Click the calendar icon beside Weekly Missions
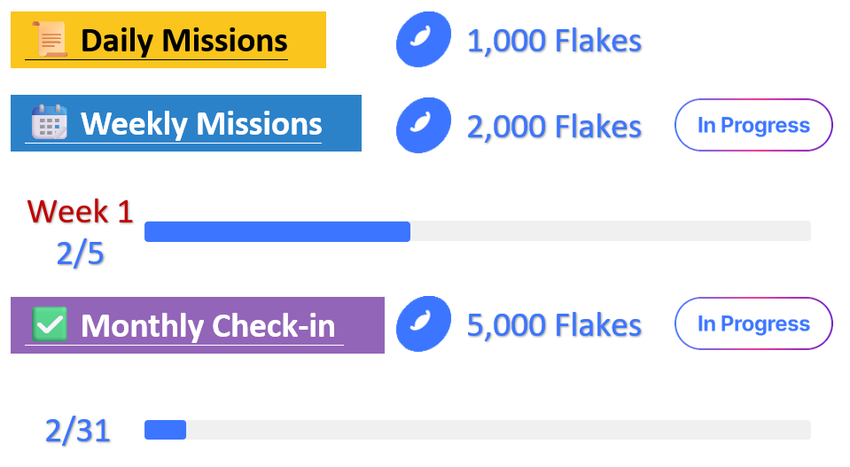 coord(48,123)
